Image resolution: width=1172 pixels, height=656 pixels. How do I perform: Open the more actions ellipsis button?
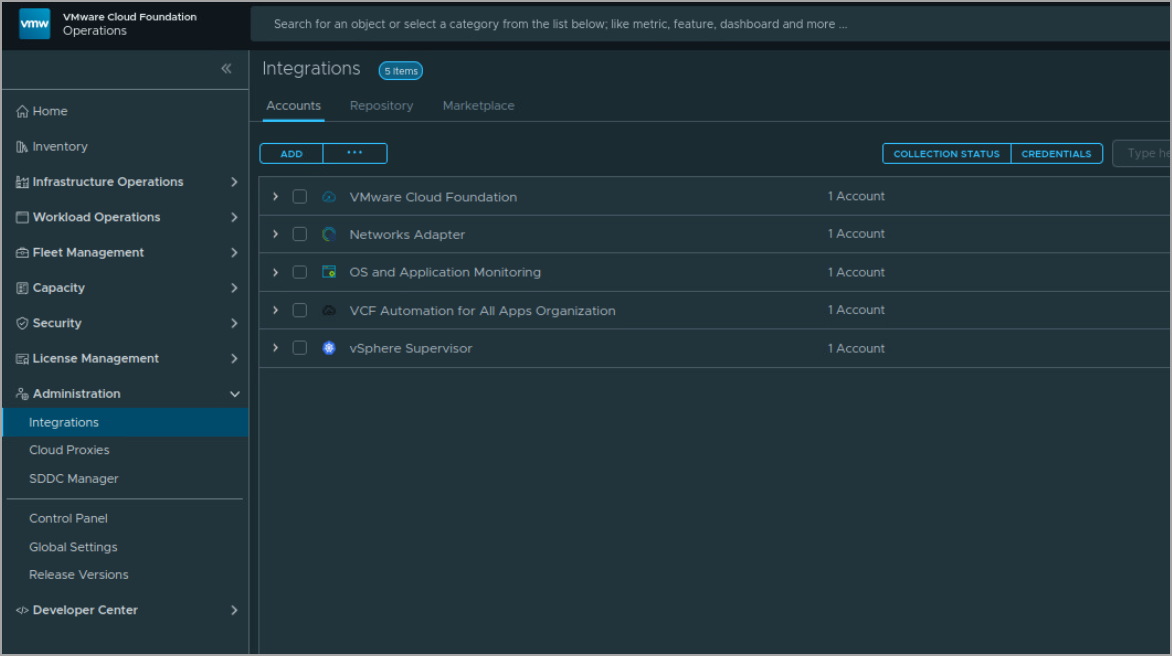pyautogui.click(x=355, y=154)
